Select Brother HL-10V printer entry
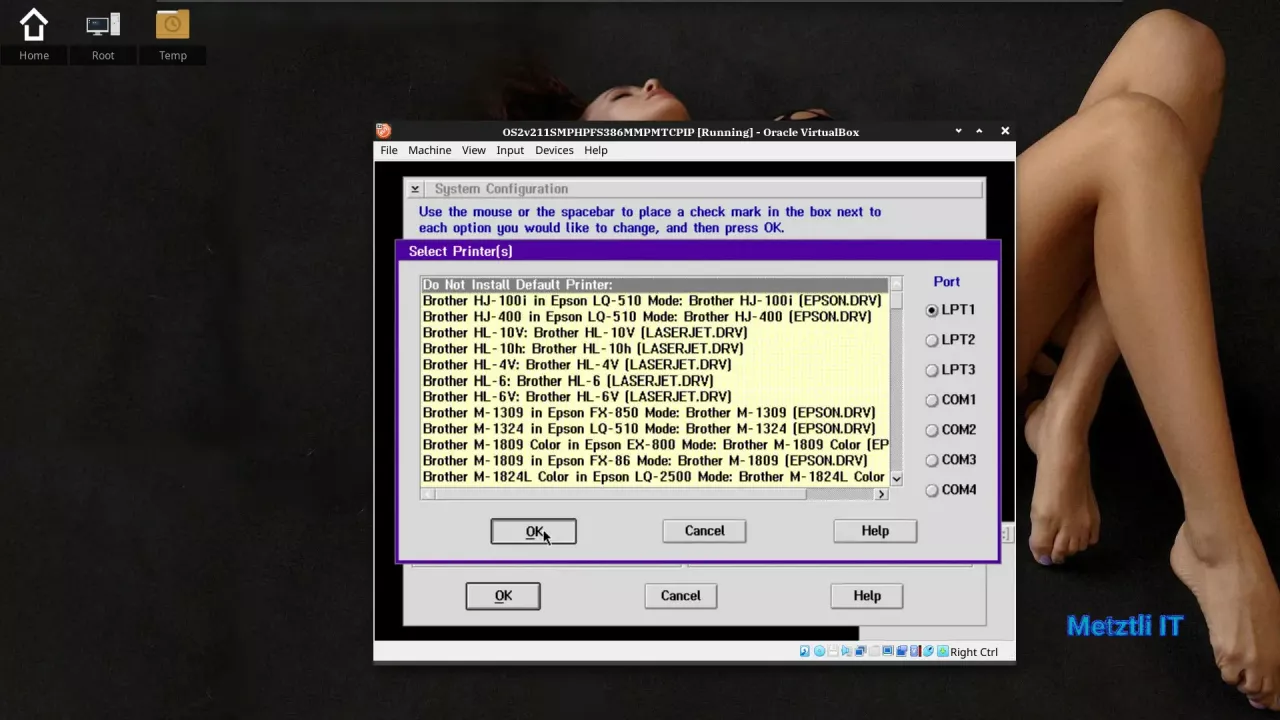The height and width of the screenshot is (720, 1280). pos(654,333)
